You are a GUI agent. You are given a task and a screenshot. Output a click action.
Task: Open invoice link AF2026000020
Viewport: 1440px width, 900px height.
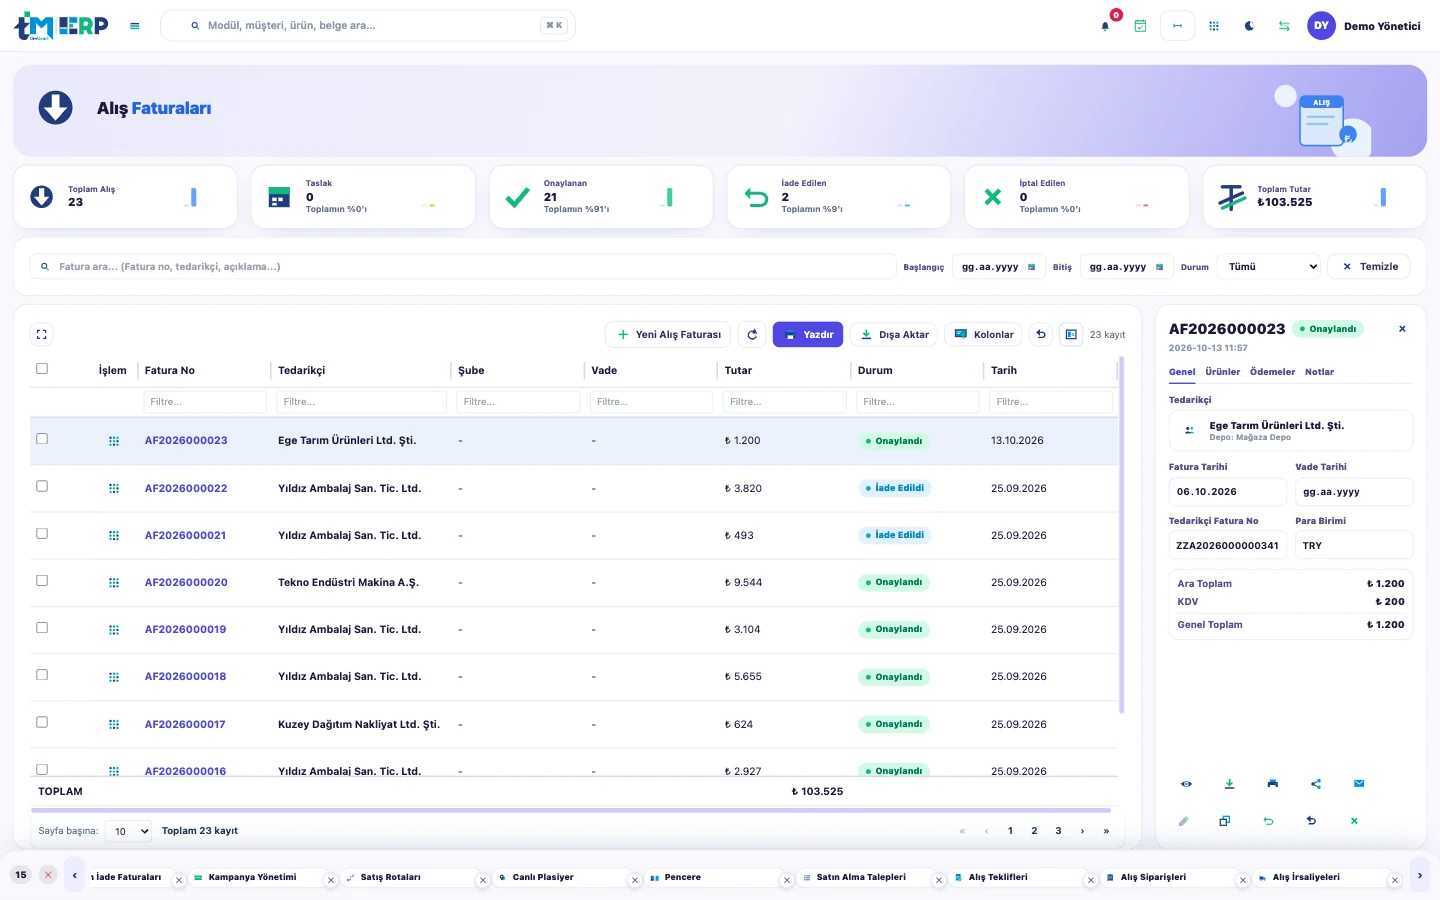point(186,583)
